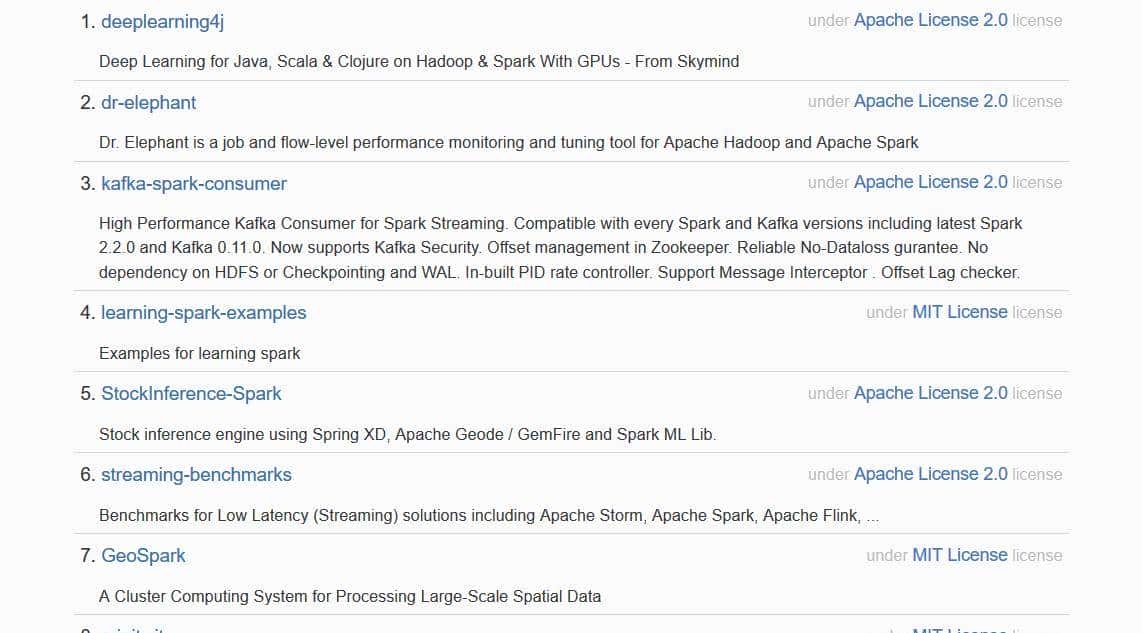Click the Stock inference engine description
This screenshot has width=1142, height=633.
pyautogui.click(x=407, y=434)
